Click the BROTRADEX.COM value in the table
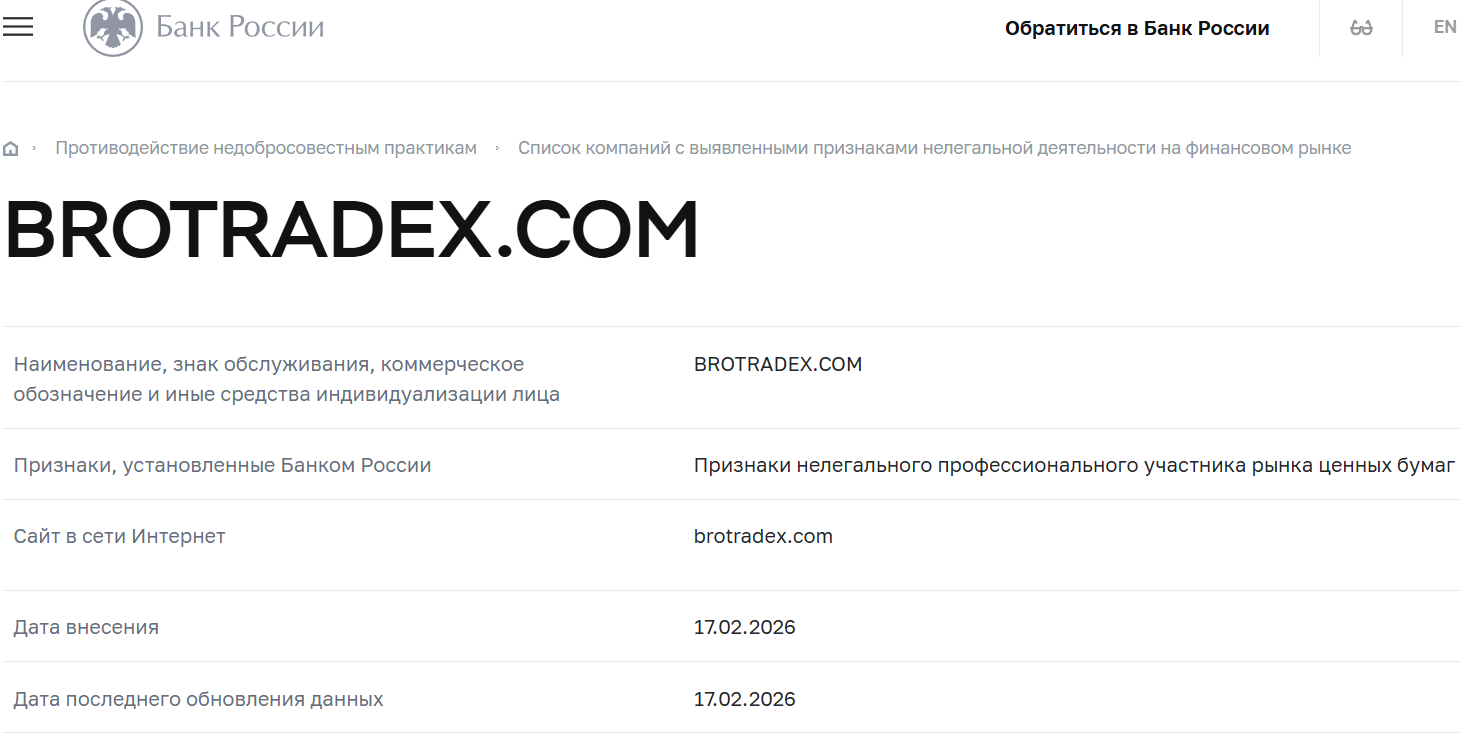The width and height of the screenshot is (1460, 736). point(777,364)
